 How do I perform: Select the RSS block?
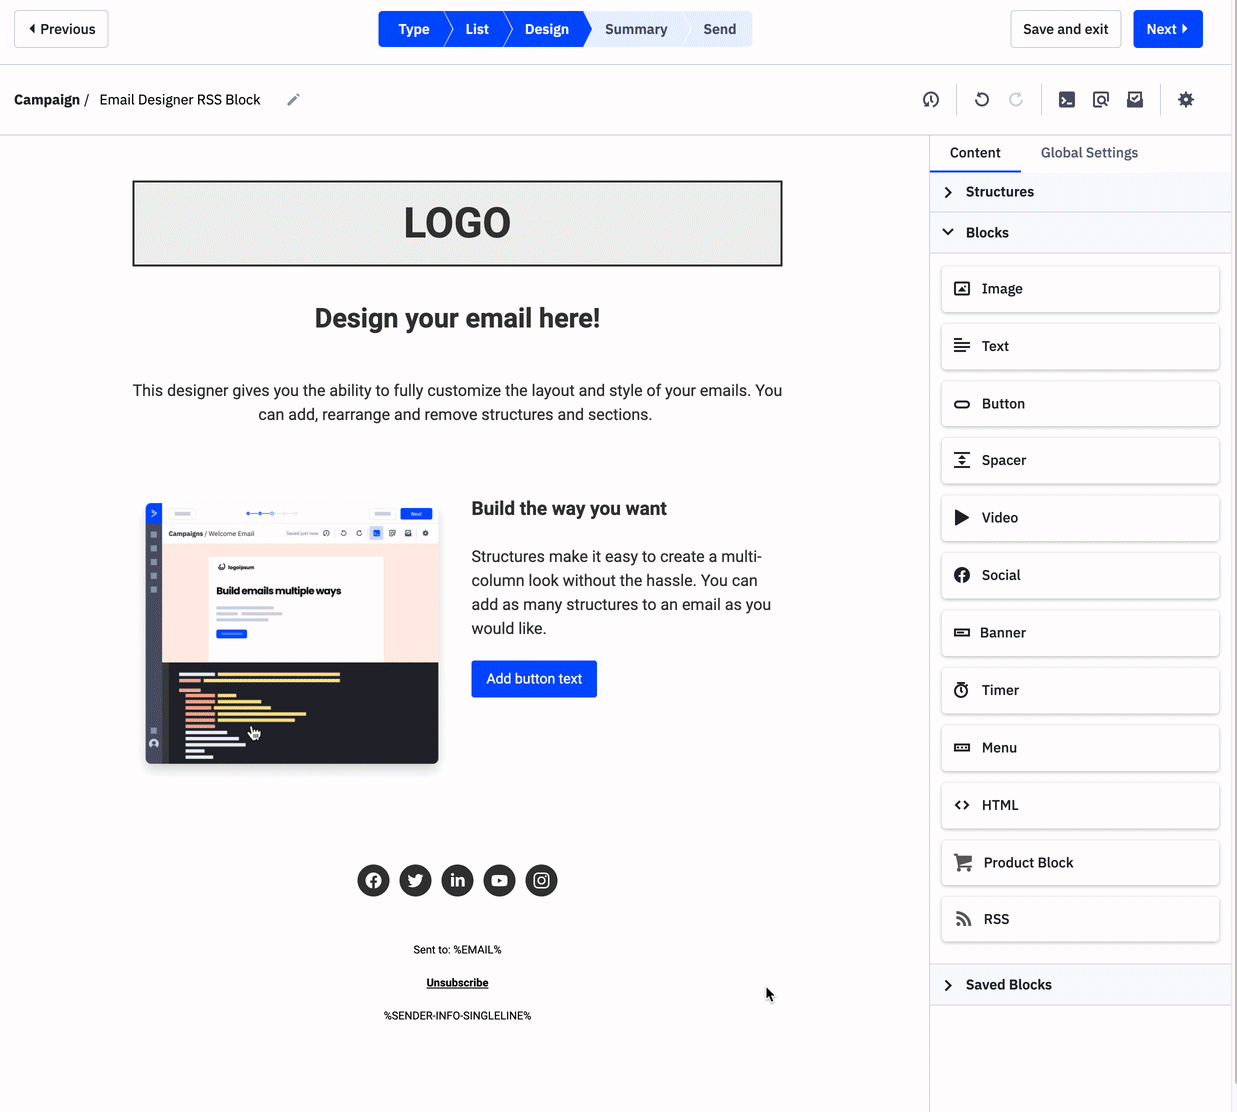click(1080, 919)
